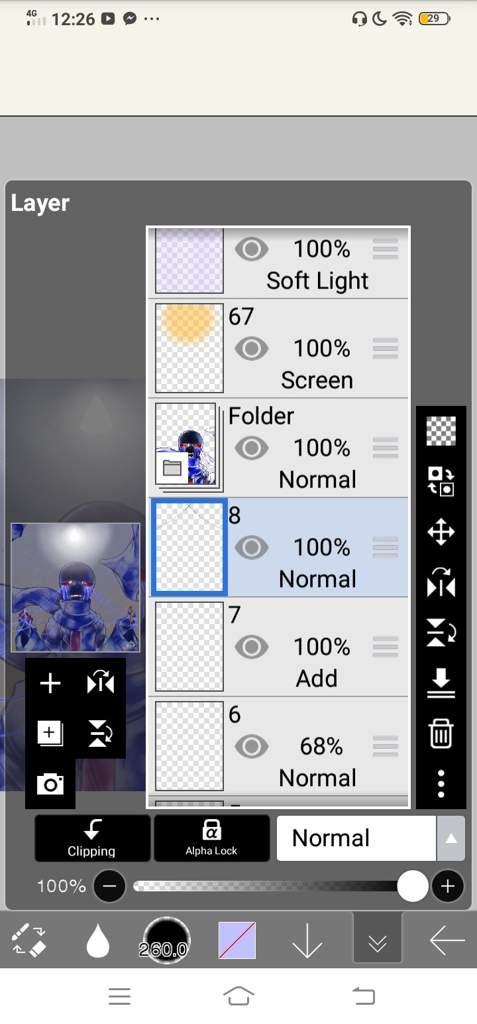Merge layer down with download arrow icon

click(x=441, y=682)
